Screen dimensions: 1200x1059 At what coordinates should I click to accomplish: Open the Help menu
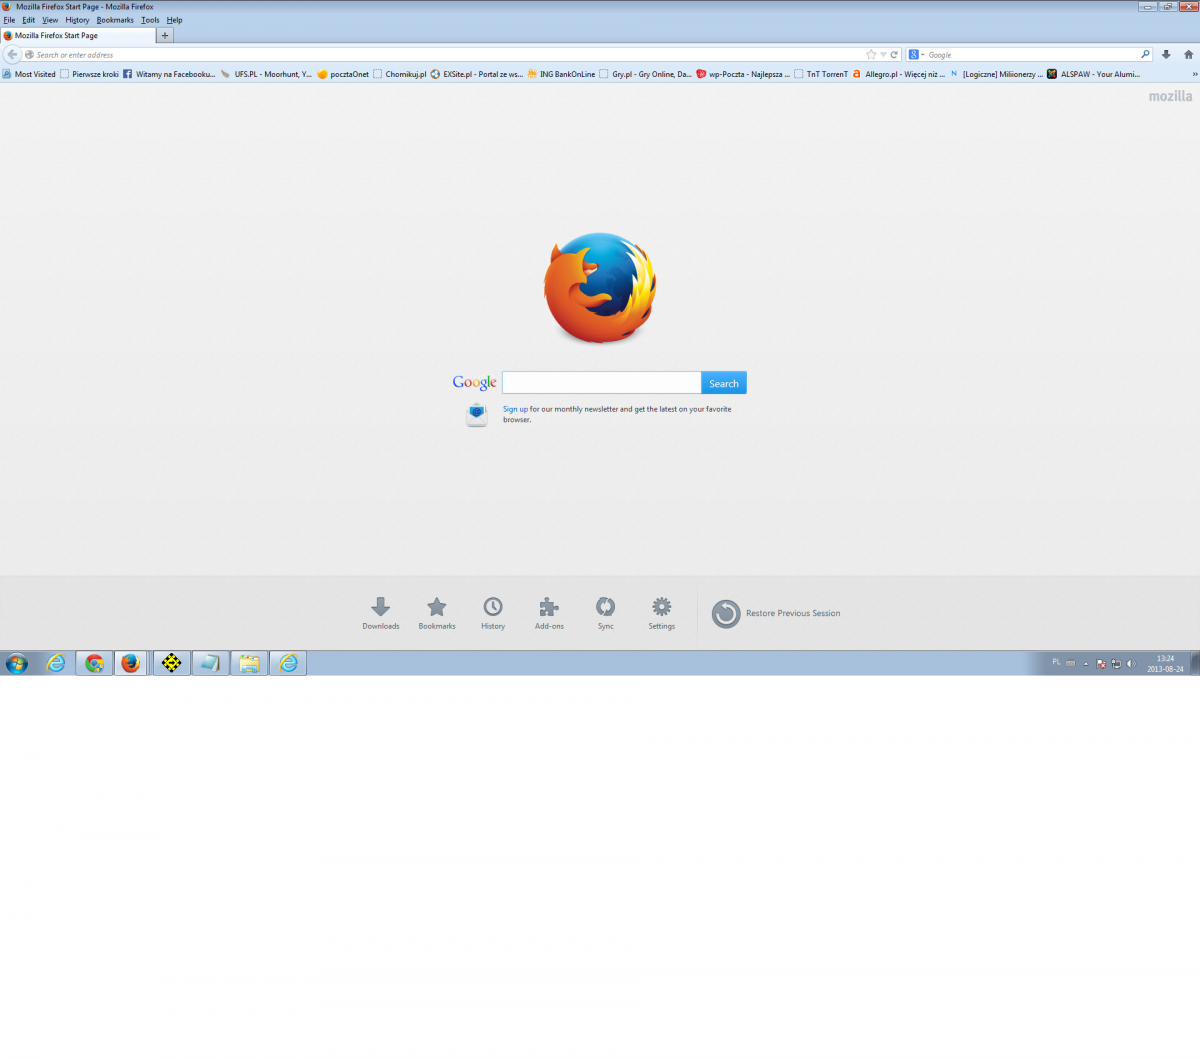point(174,20)
